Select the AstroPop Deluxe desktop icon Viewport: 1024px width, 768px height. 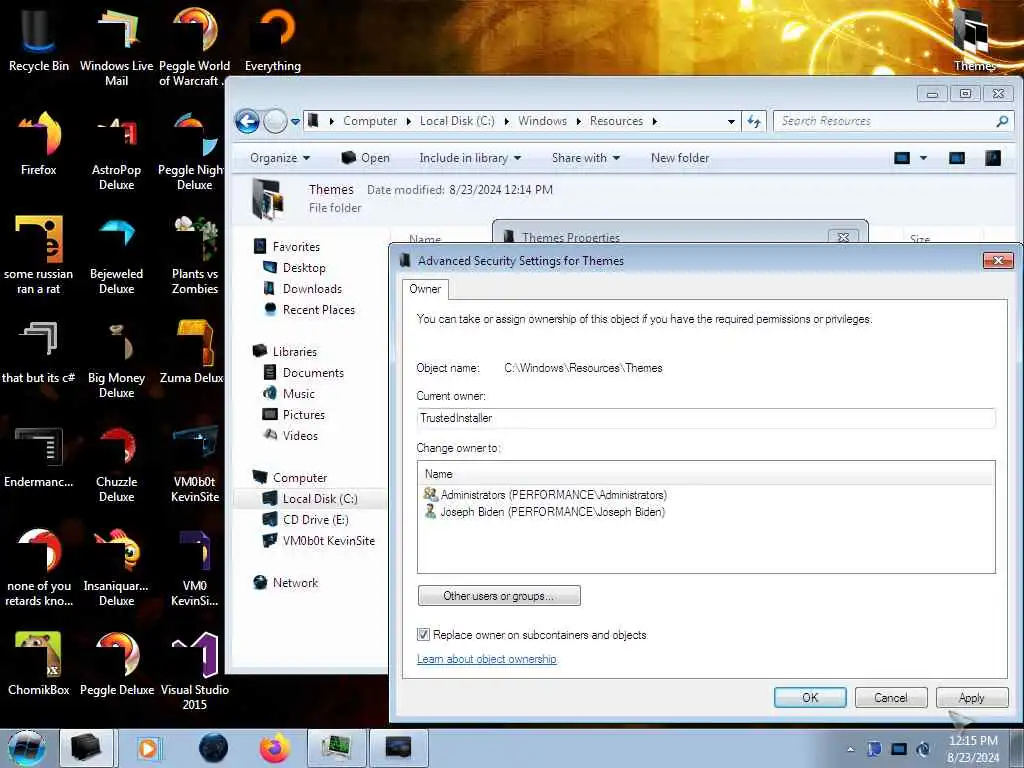point(116,150)
